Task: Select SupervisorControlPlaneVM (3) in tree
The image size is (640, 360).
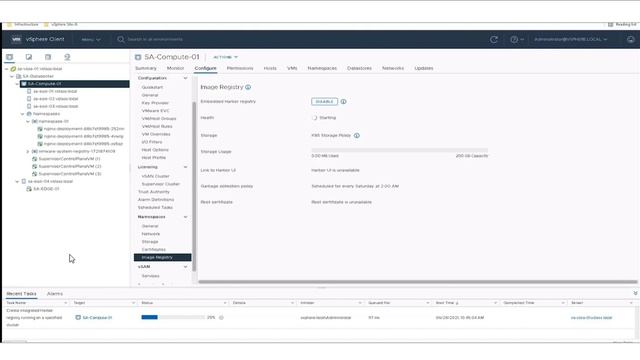Action: (x=70, y=174)
